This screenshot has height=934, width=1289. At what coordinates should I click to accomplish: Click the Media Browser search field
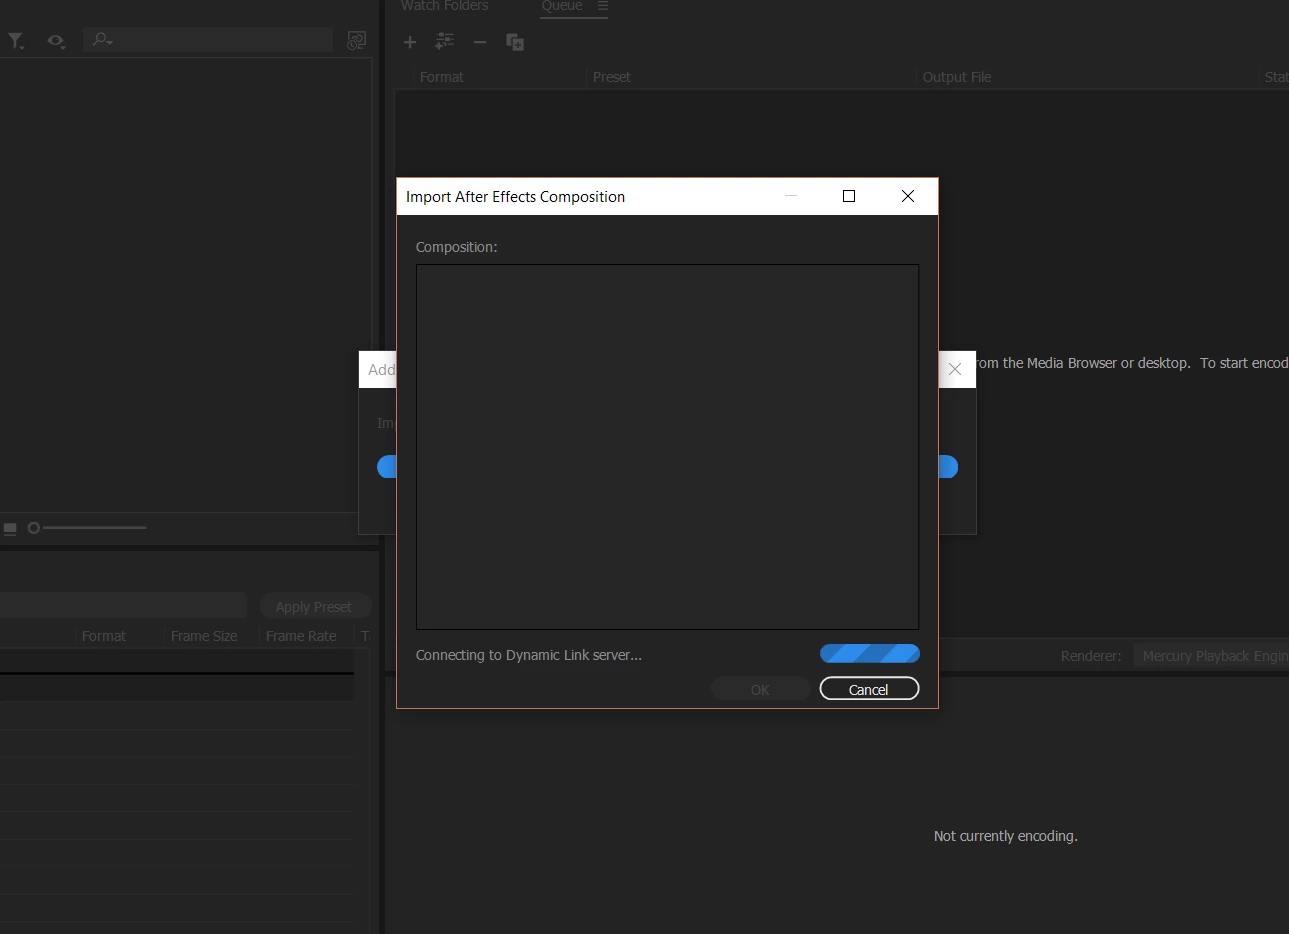coord(207,40)
